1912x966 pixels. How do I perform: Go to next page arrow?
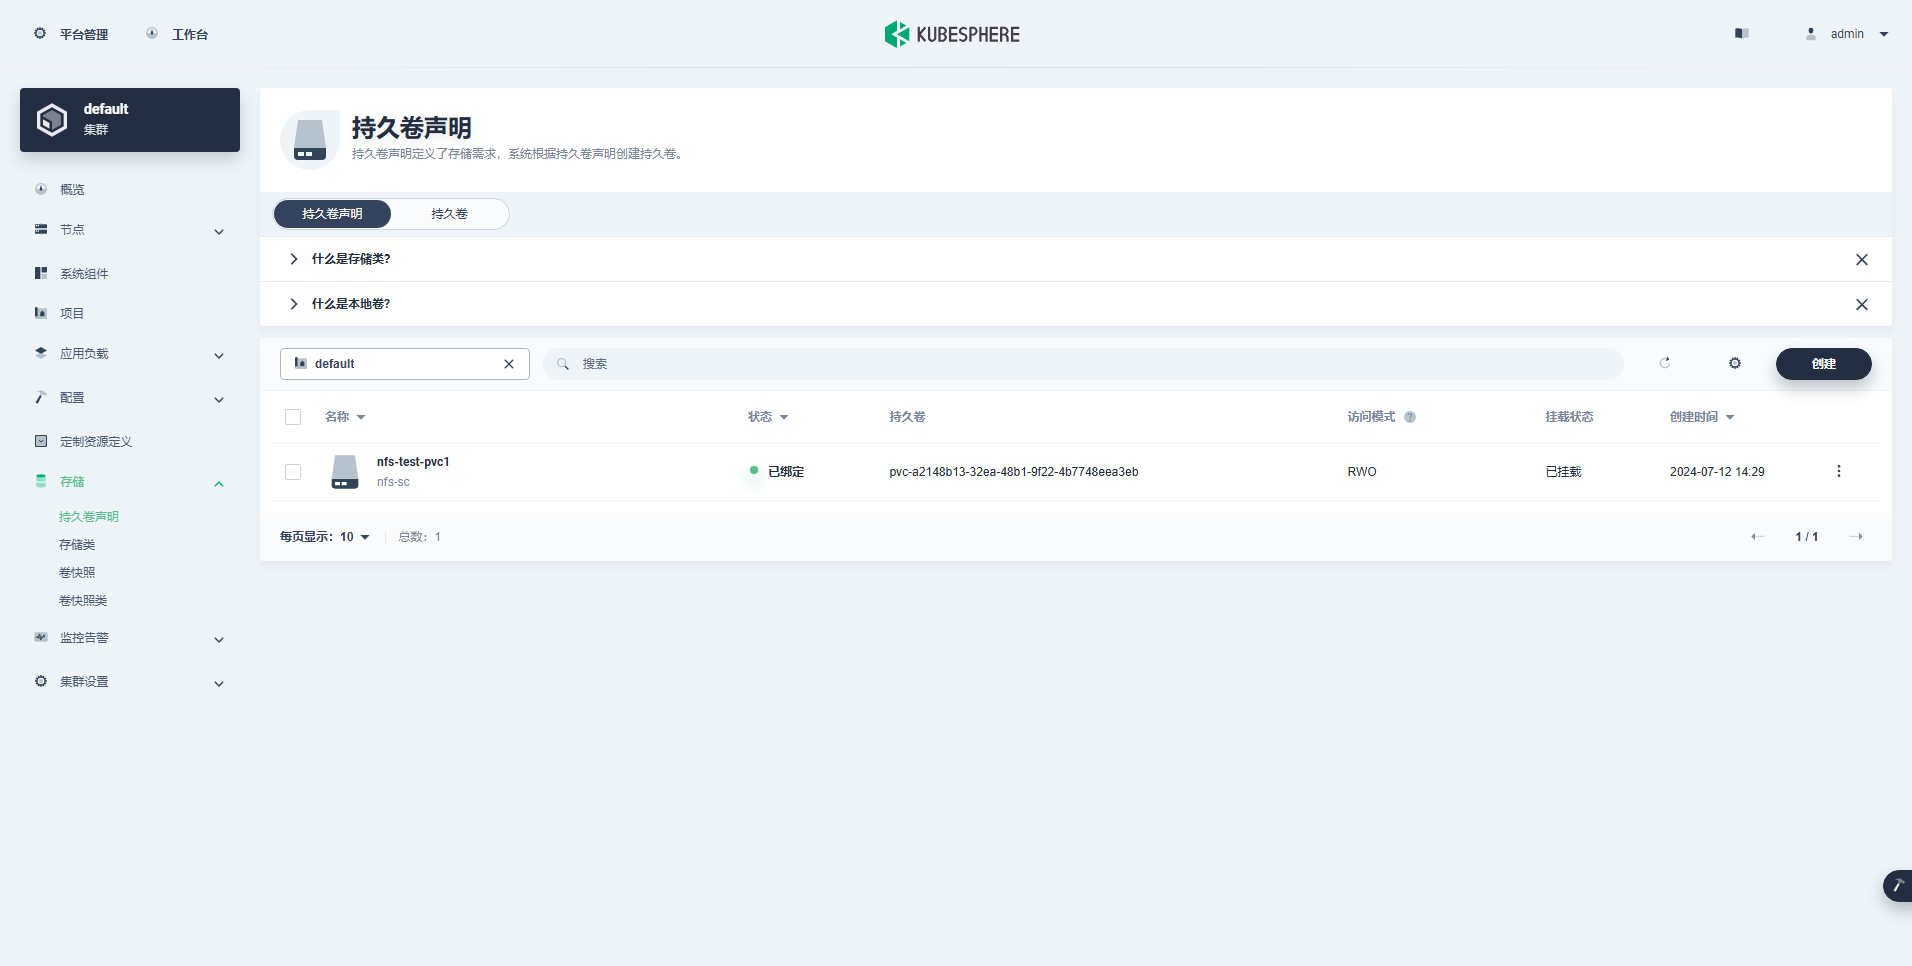1856,537
